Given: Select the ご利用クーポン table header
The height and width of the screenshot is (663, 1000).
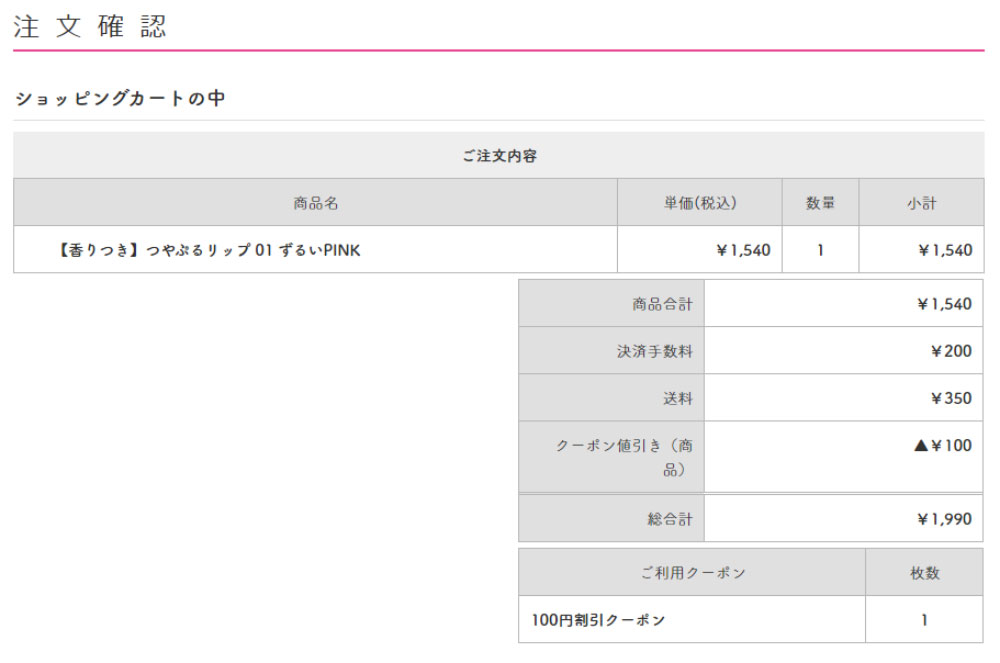Looking at the screenshot, I should (692, 573).
